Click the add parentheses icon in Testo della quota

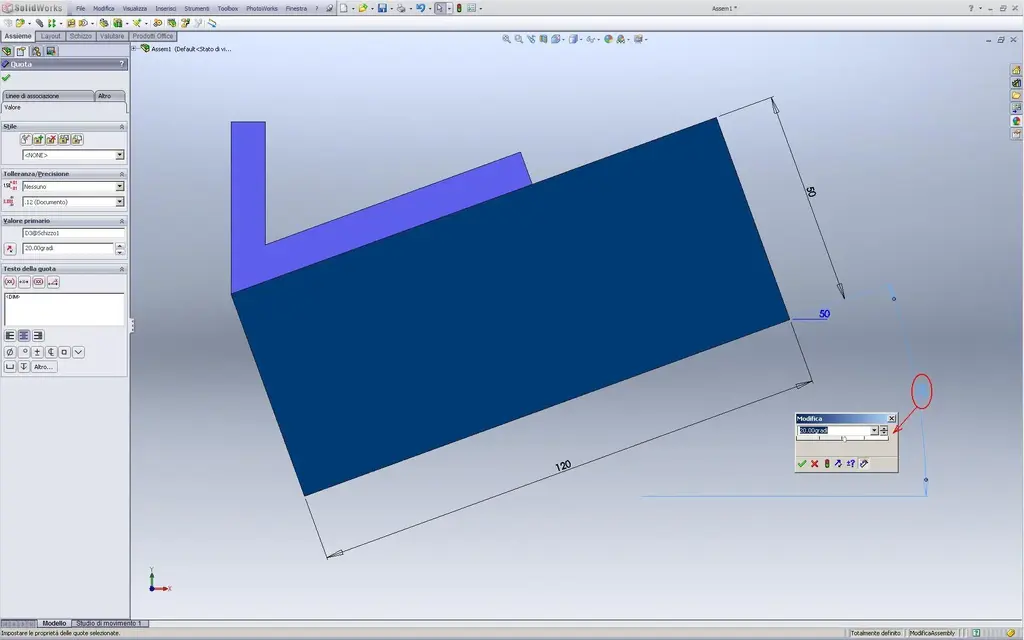(x=10, y=282)
